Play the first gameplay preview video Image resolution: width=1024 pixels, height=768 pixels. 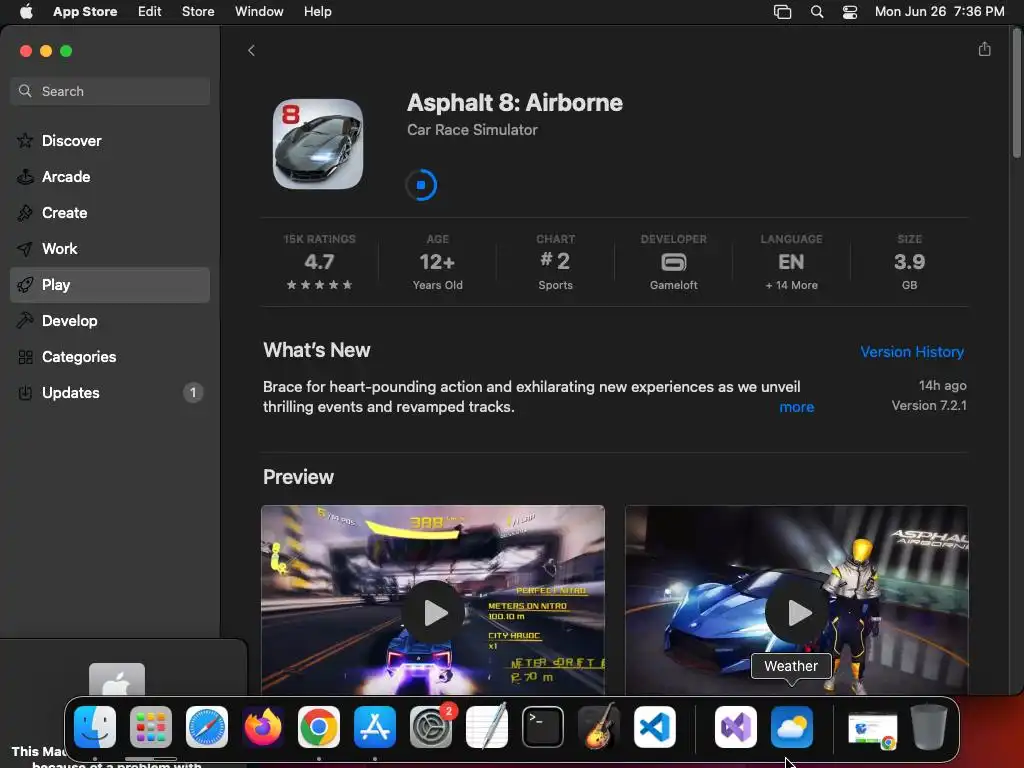click(x=433, y=613)
